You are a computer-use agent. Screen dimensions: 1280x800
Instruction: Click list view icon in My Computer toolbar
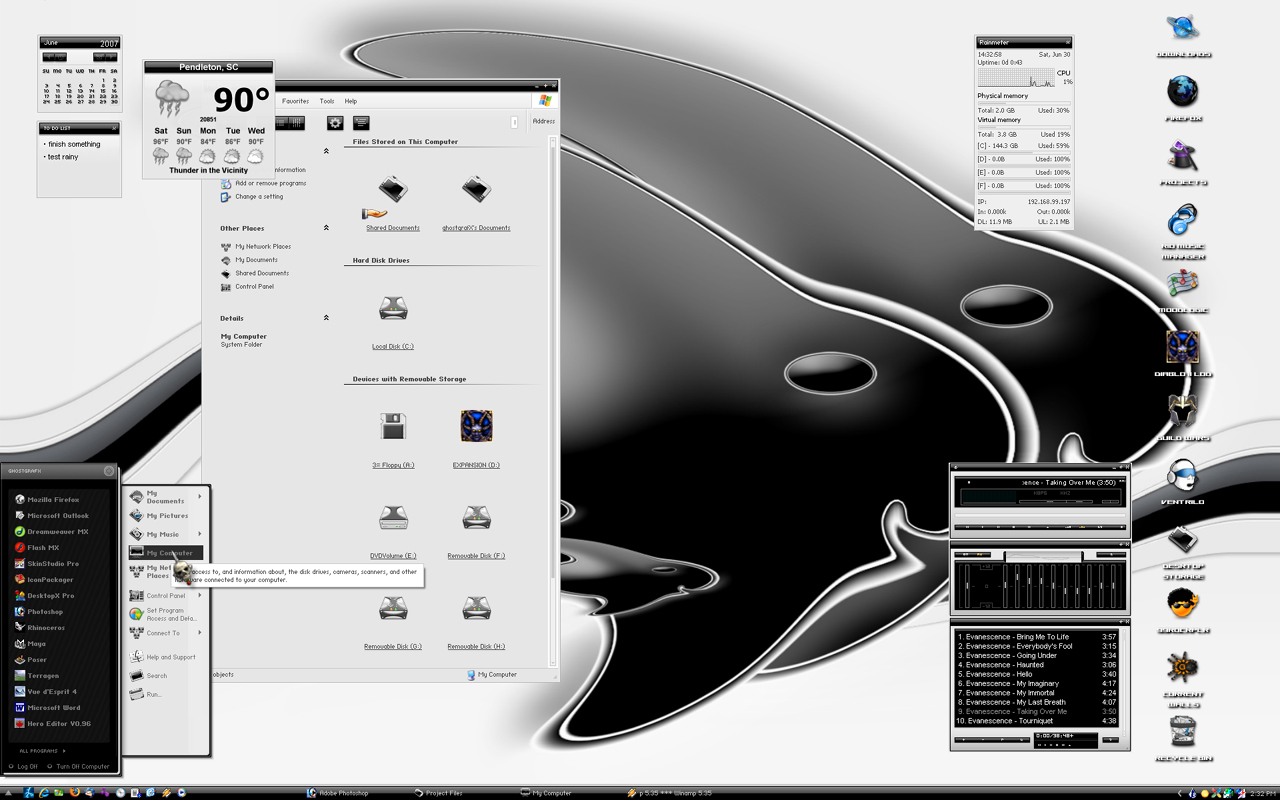pos(361,123)
